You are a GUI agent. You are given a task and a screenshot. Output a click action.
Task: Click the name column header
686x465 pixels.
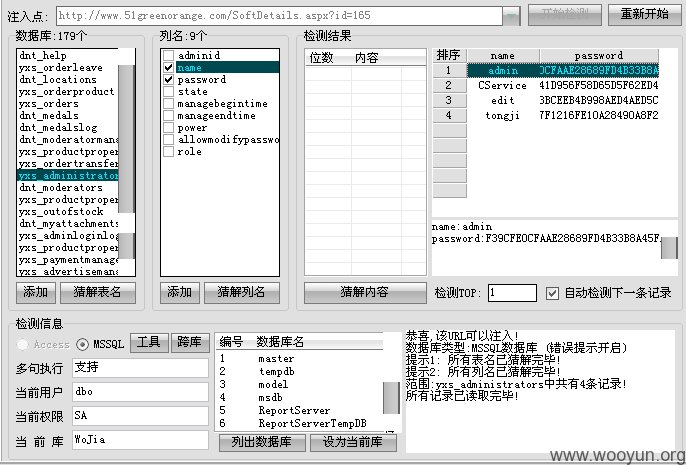tap(503, 56)
